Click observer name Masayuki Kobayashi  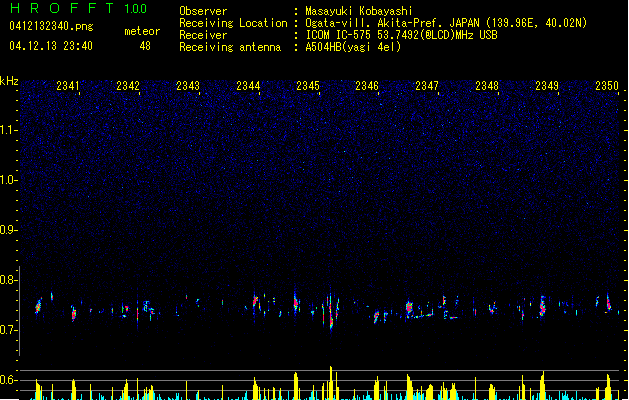pyautogui.click(x=359, y=11)
